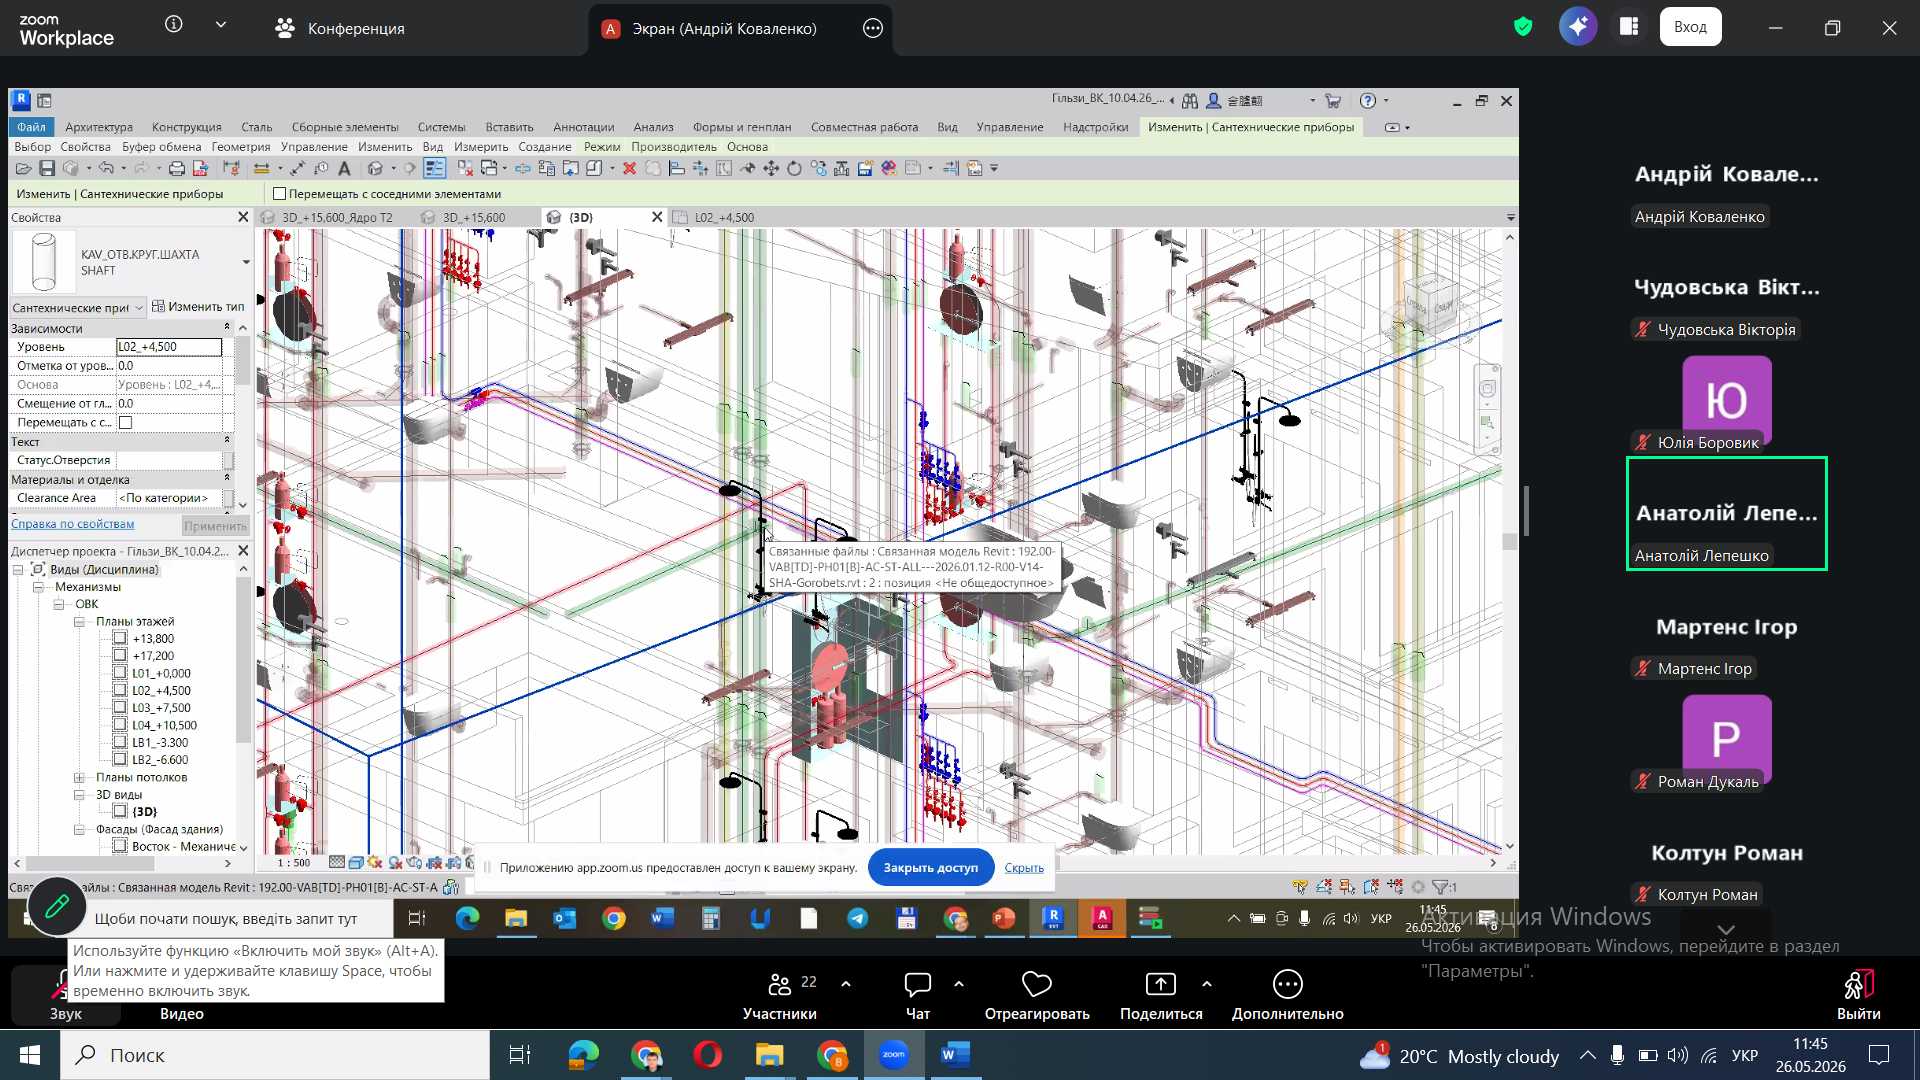Image resolution: width=1920 pixels, height=1080 pixels.
Task: Click the sun path icon in view control bar
Action: (x=375, y=862)
